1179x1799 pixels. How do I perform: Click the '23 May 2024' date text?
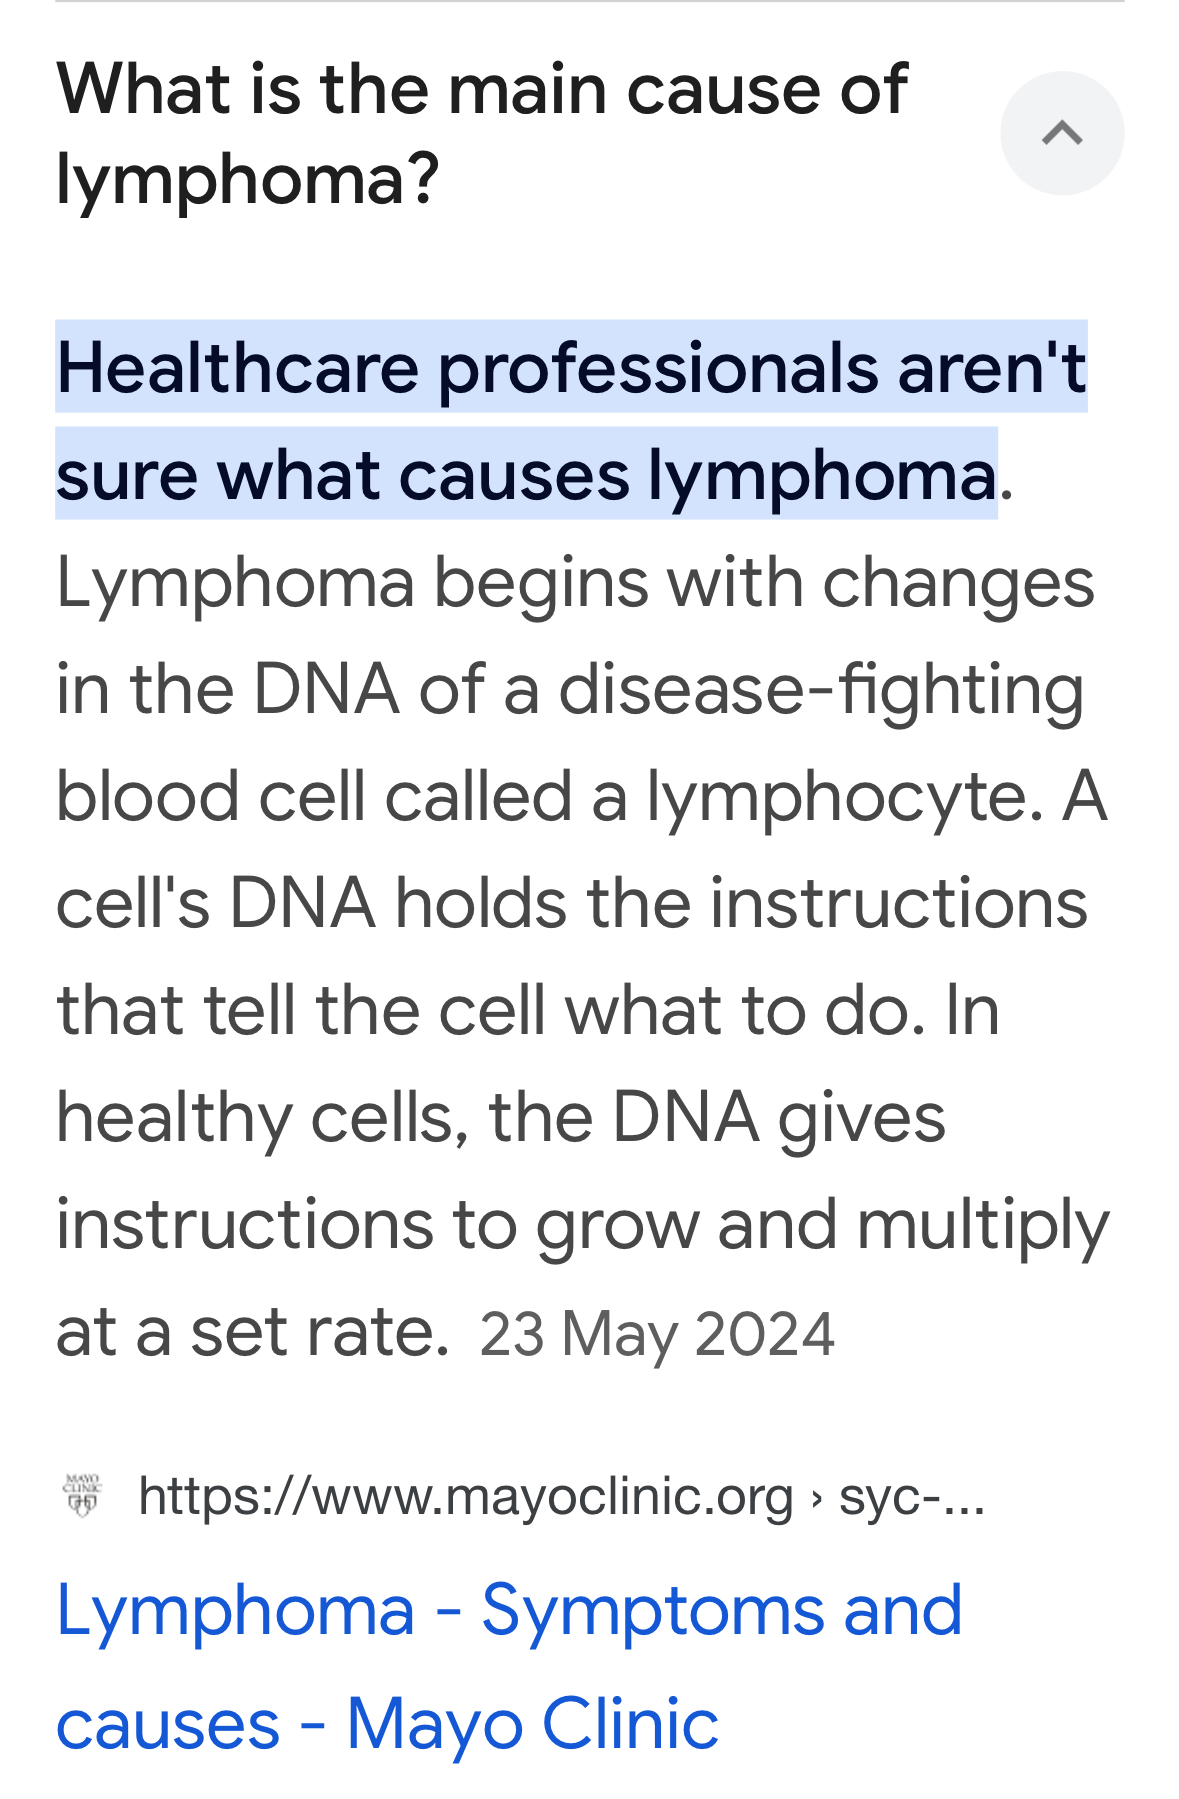click(x=657, y=1334)
